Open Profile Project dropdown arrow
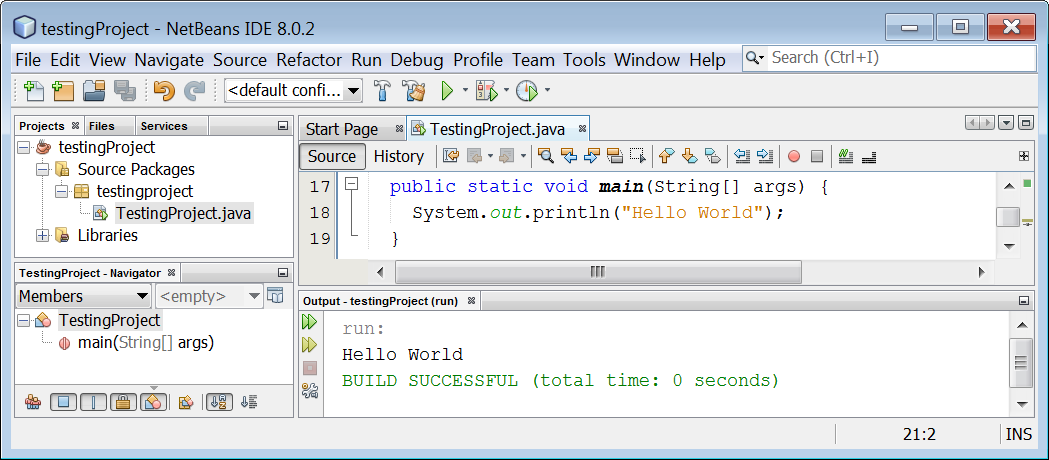 (x=547, y=90)
